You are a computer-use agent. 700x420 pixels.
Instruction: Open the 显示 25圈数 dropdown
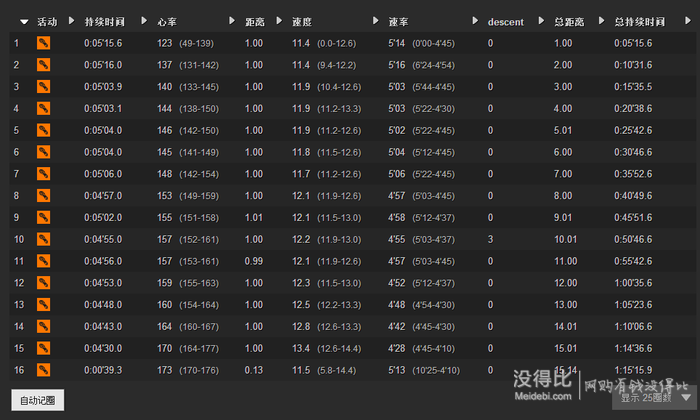(x=654, y=397)
